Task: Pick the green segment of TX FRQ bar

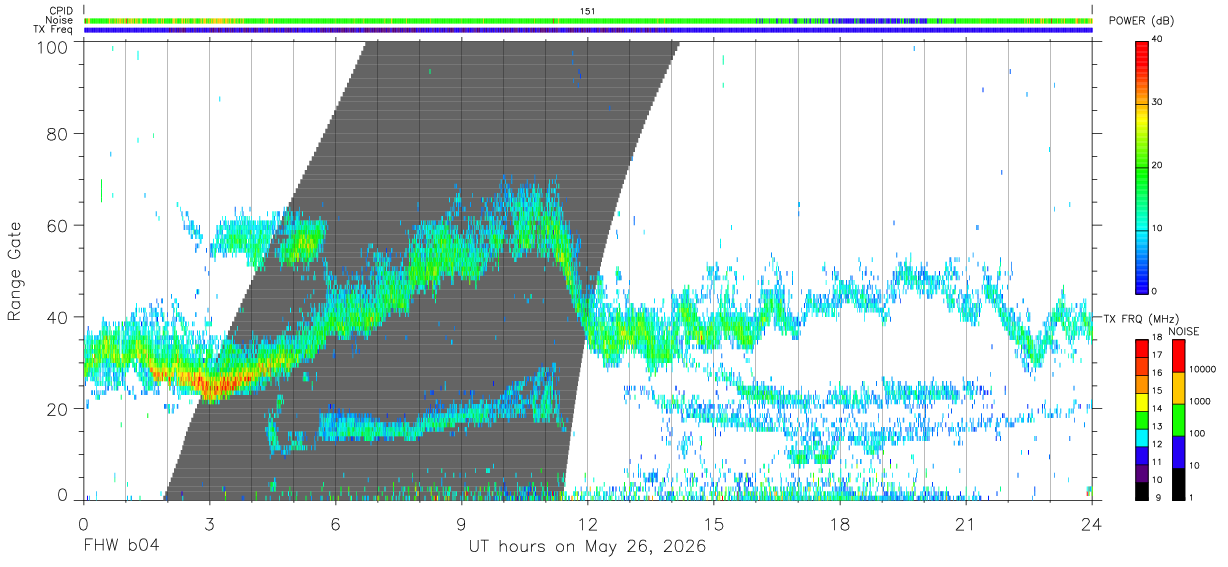Action: (x=1141, y=420)
